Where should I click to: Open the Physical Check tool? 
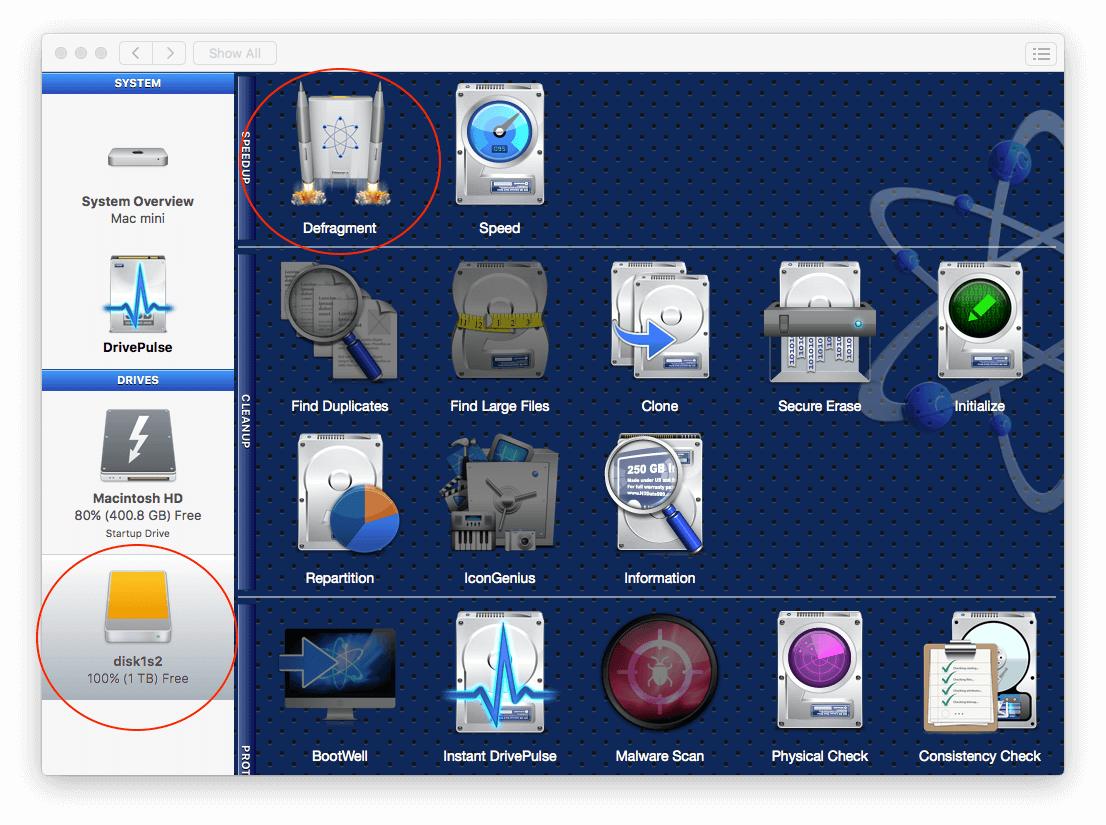(x=819, y=675)
